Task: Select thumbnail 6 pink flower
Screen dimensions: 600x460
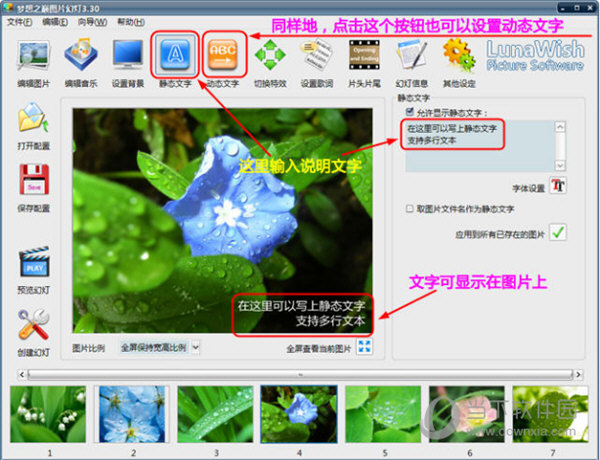Action: 466,414
